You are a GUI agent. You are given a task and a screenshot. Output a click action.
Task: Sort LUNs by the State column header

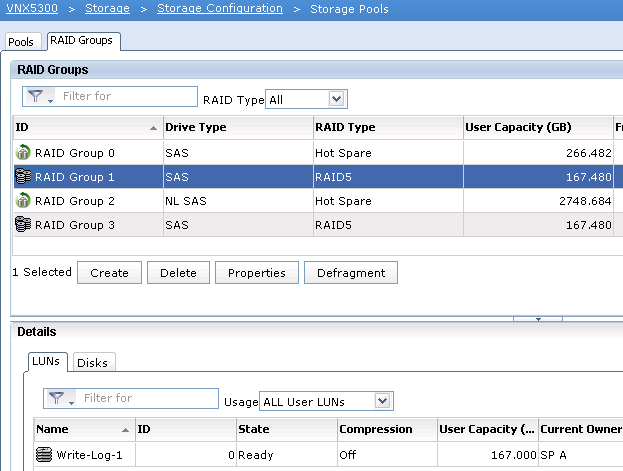(286, 429)
